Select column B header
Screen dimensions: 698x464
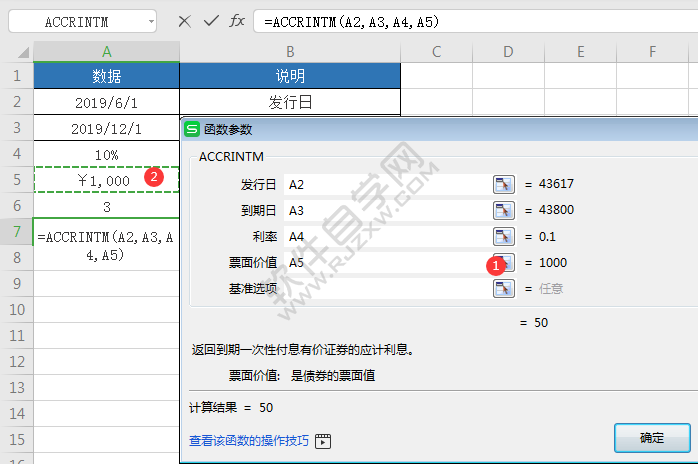(x=290, y=52)
